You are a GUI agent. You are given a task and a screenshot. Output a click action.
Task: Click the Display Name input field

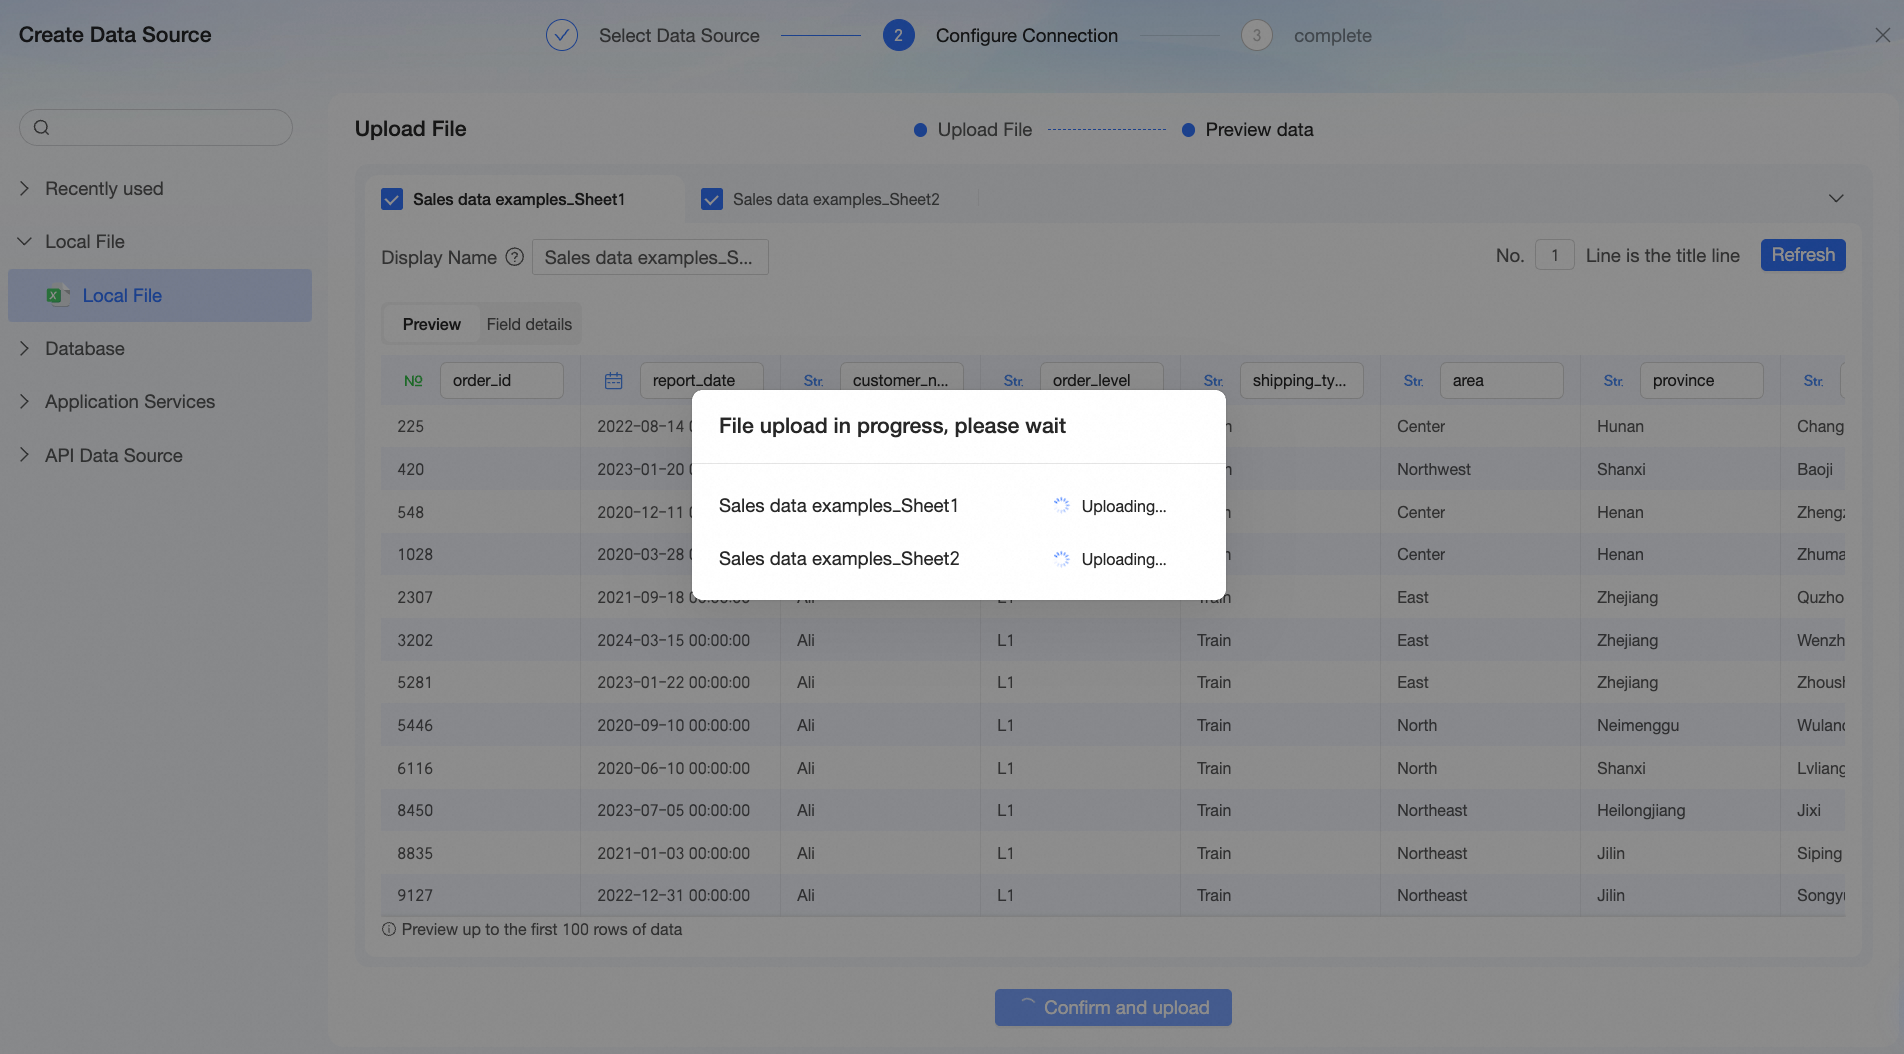[650, 257]
